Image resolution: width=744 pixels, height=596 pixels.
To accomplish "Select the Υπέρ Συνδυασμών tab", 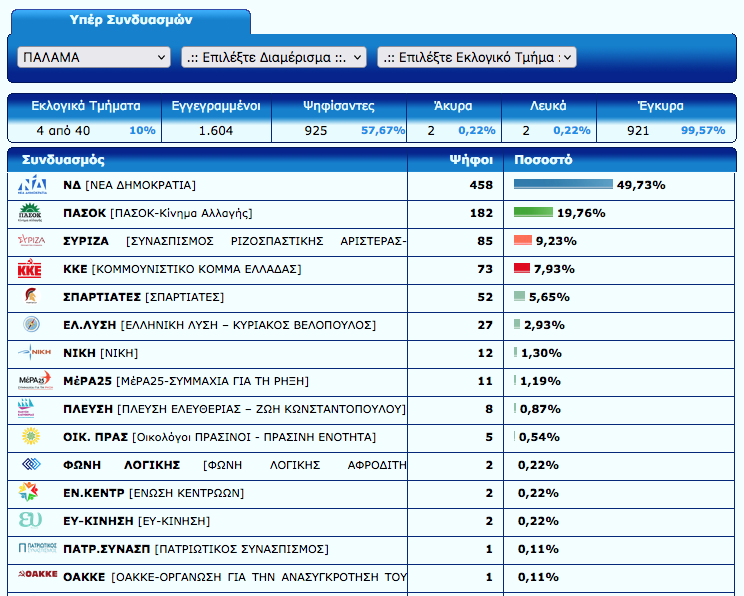I will point(131,20).
